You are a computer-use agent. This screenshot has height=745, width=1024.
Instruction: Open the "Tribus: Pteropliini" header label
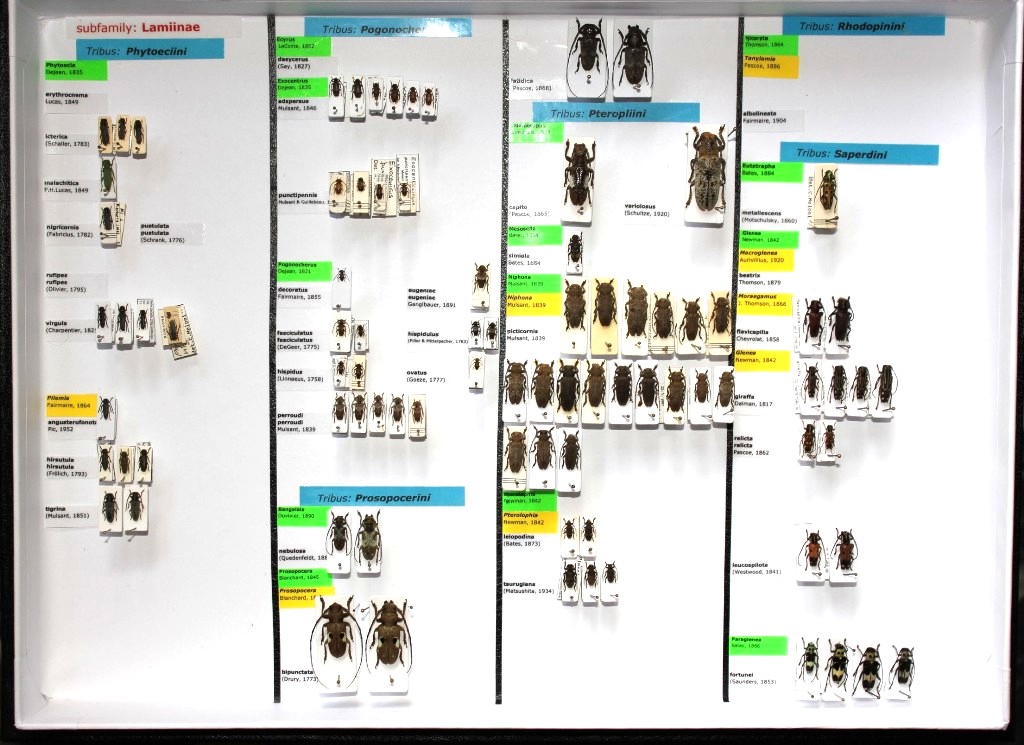(616, 112)
